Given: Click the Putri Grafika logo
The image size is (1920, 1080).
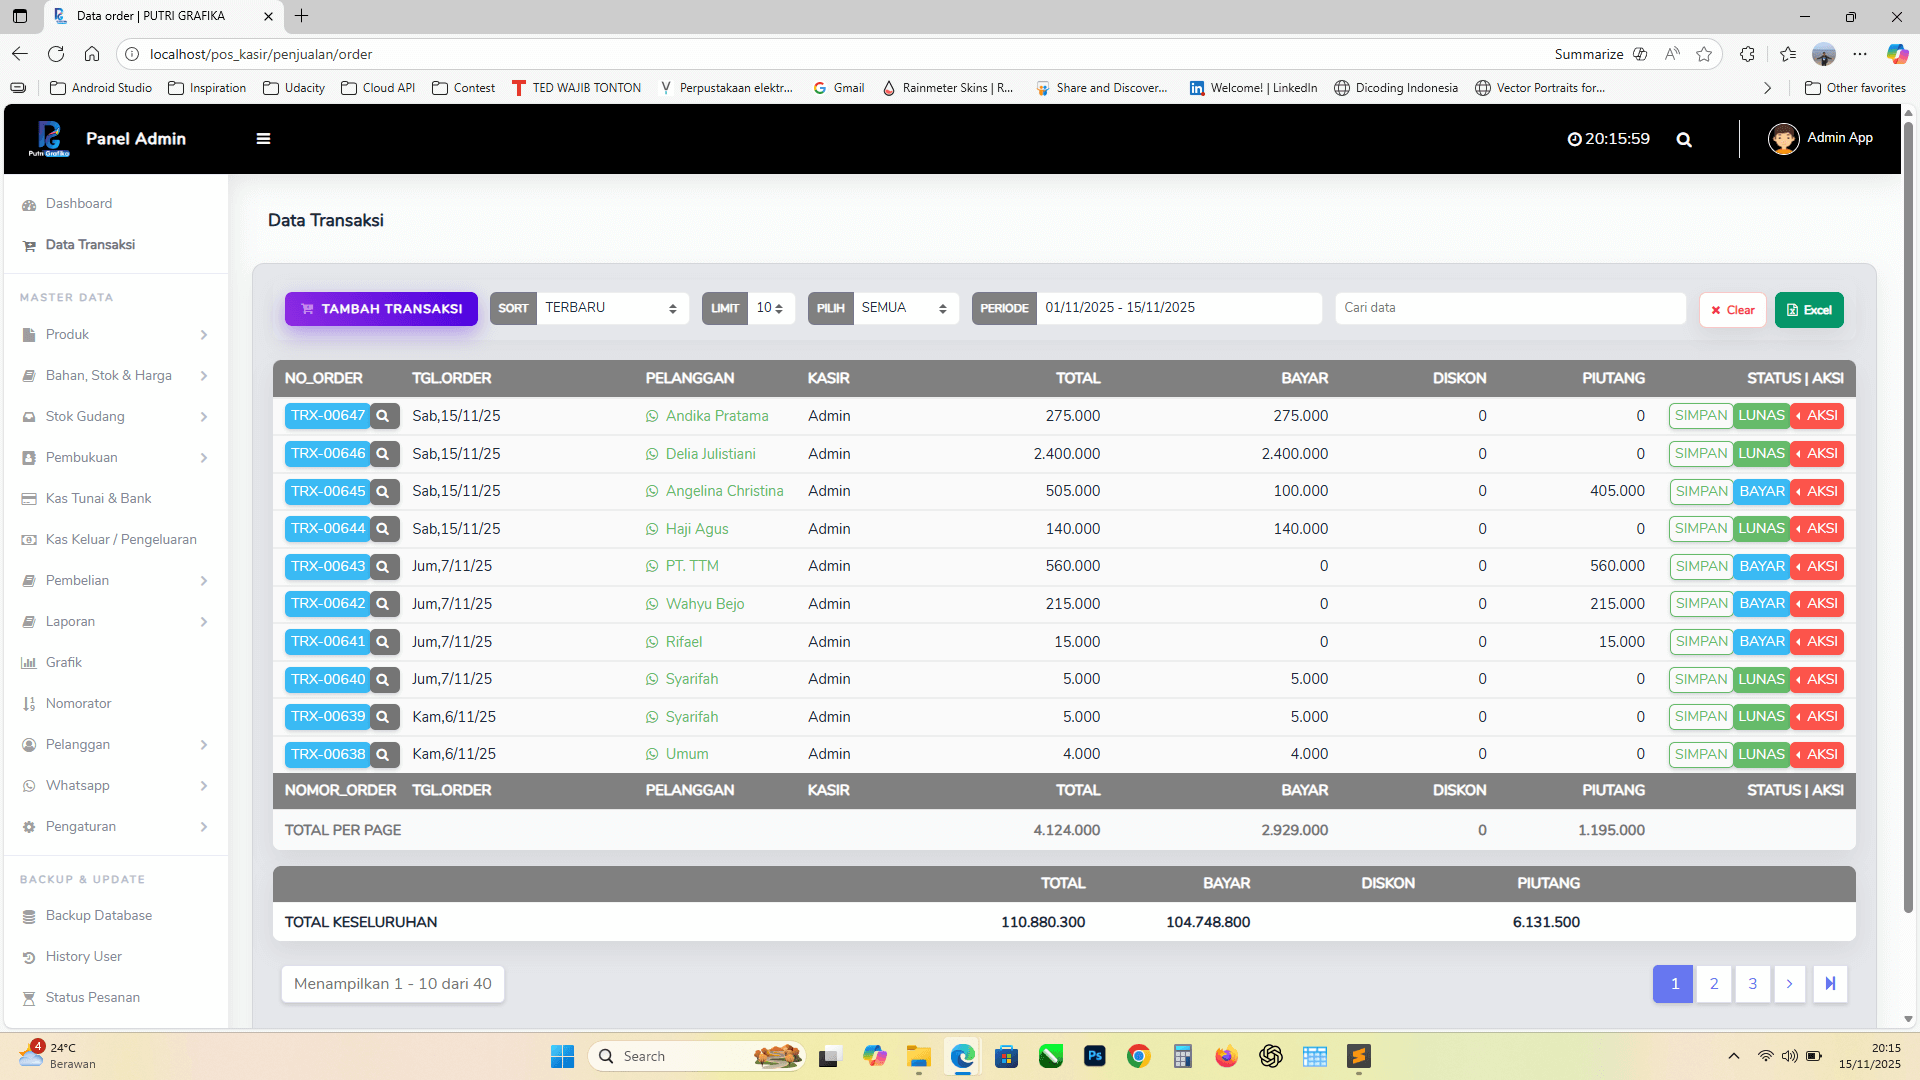Looking at the screenshot, I should (x=49, y=139).
